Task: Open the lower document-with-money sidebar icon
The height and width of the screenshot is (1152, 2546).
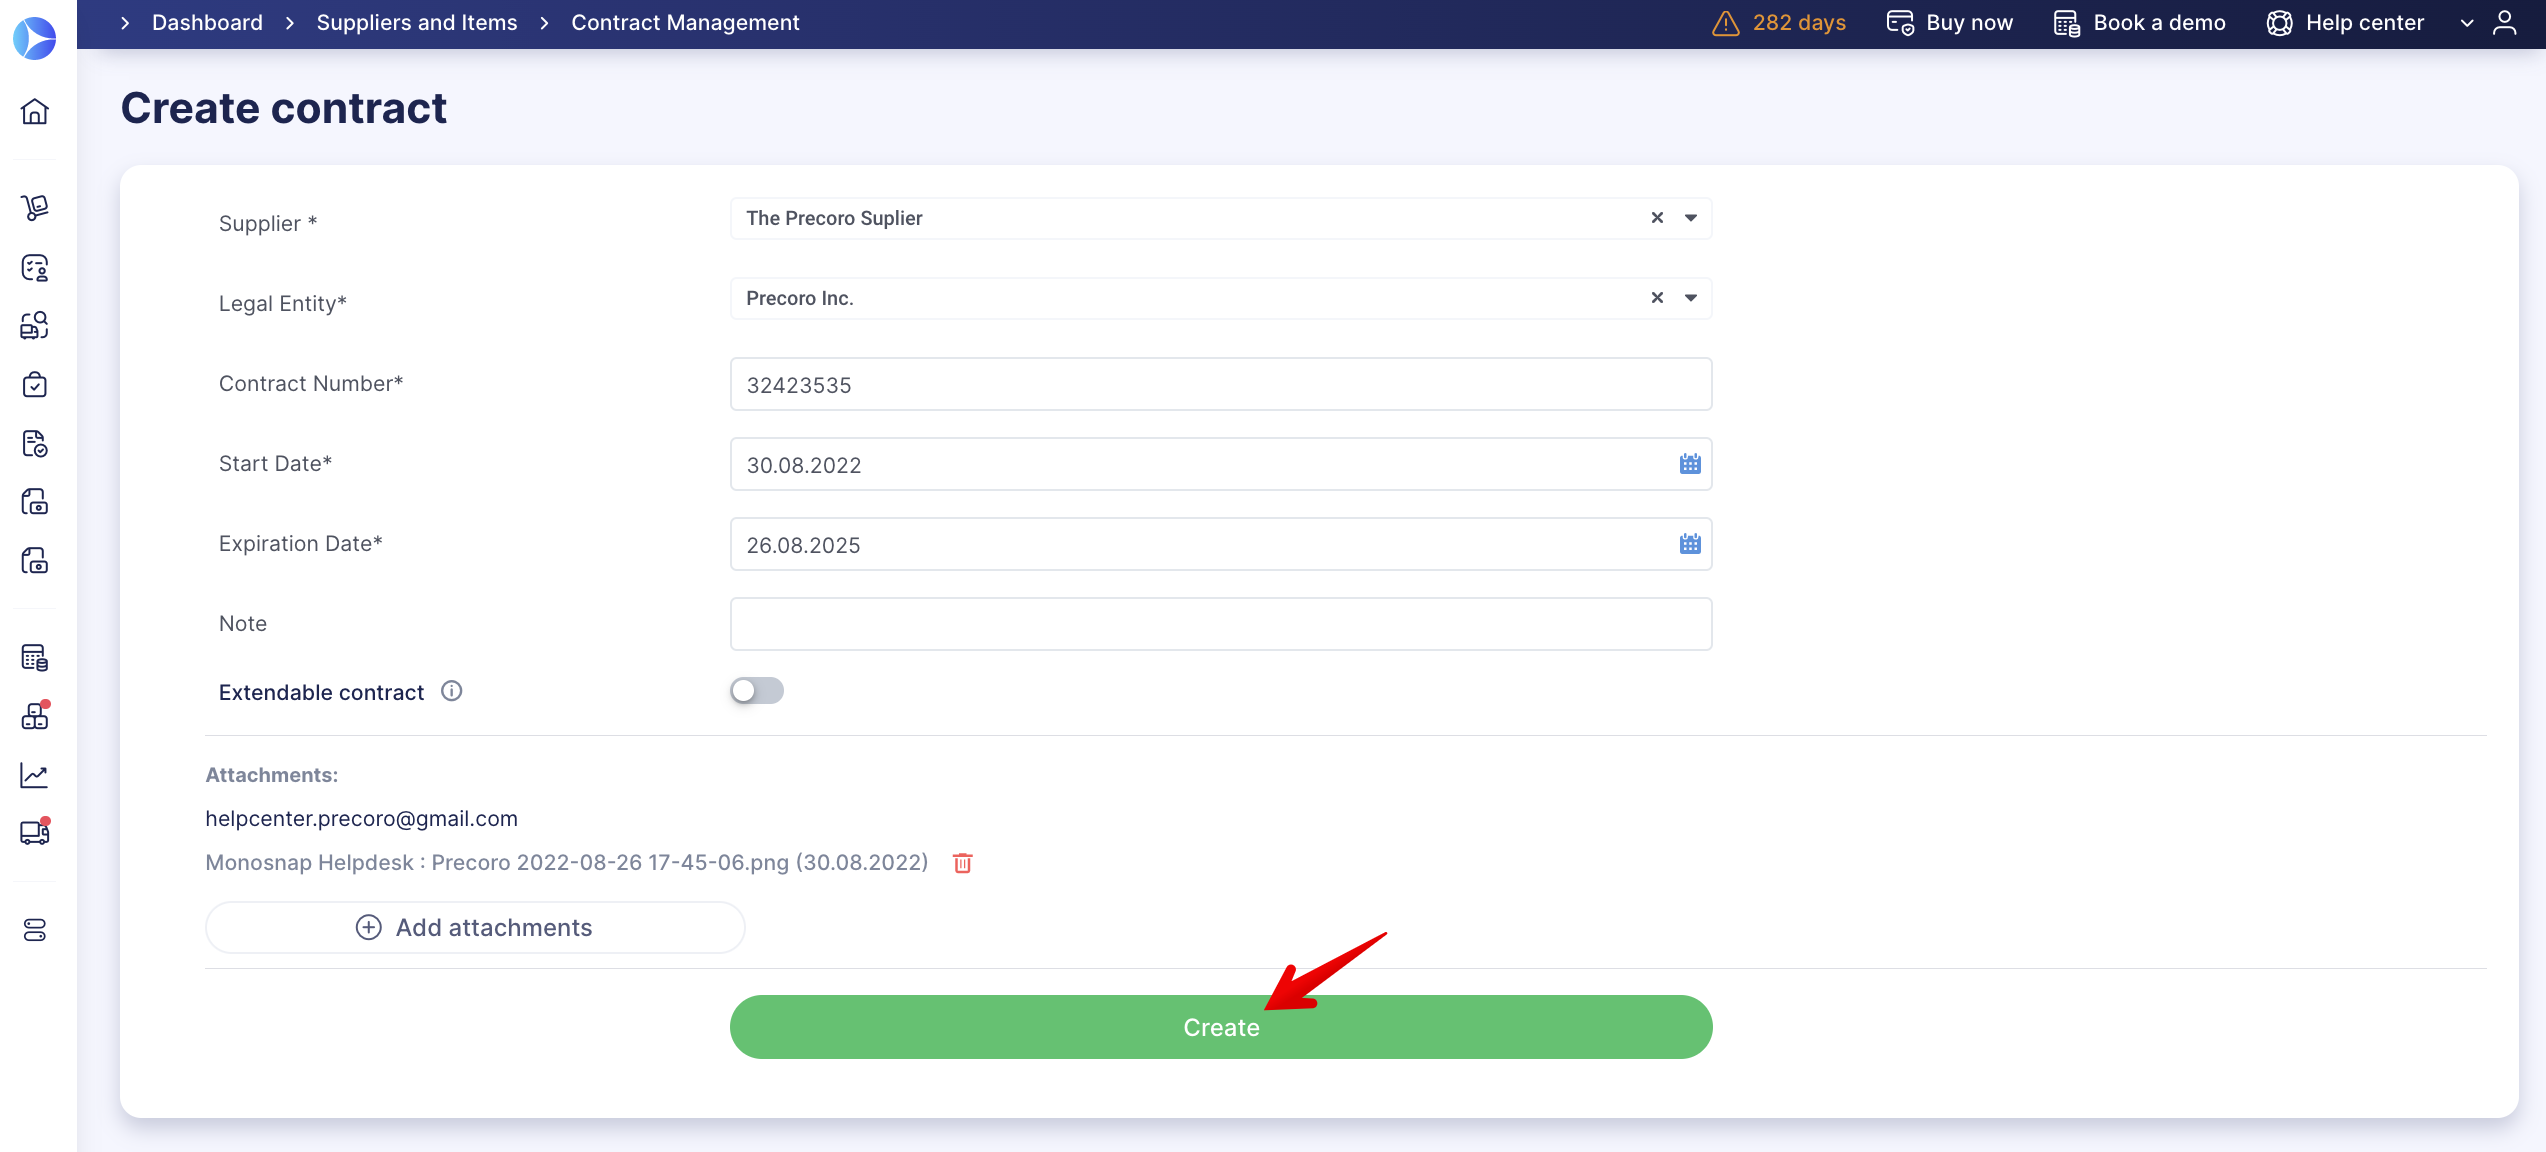Action: 35,560
